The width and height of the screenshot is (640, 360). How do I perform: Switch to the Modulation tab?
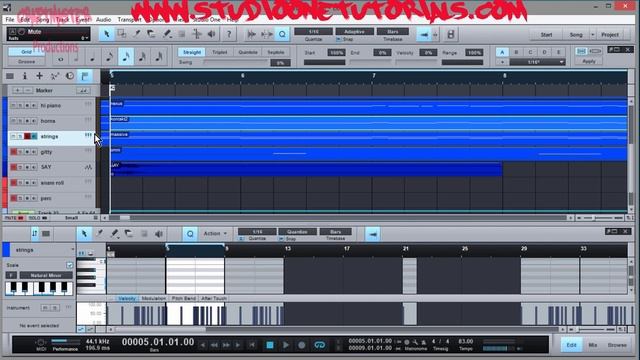tap(153, 298)
